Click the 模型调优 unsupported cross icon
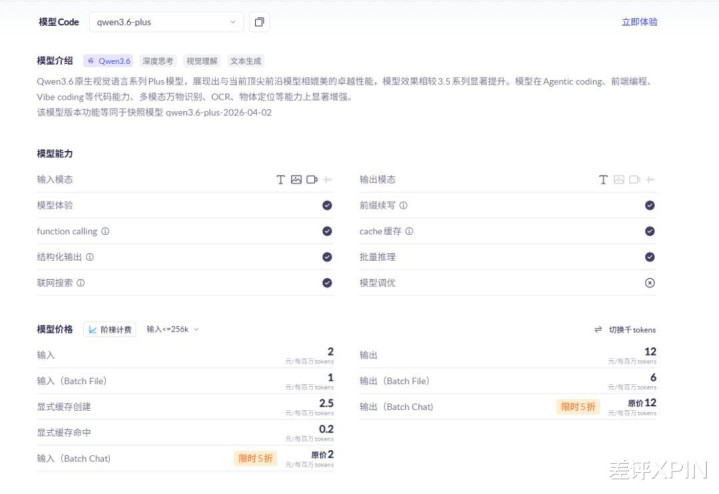Screen dimensions: 719x494 coord(650,283)
